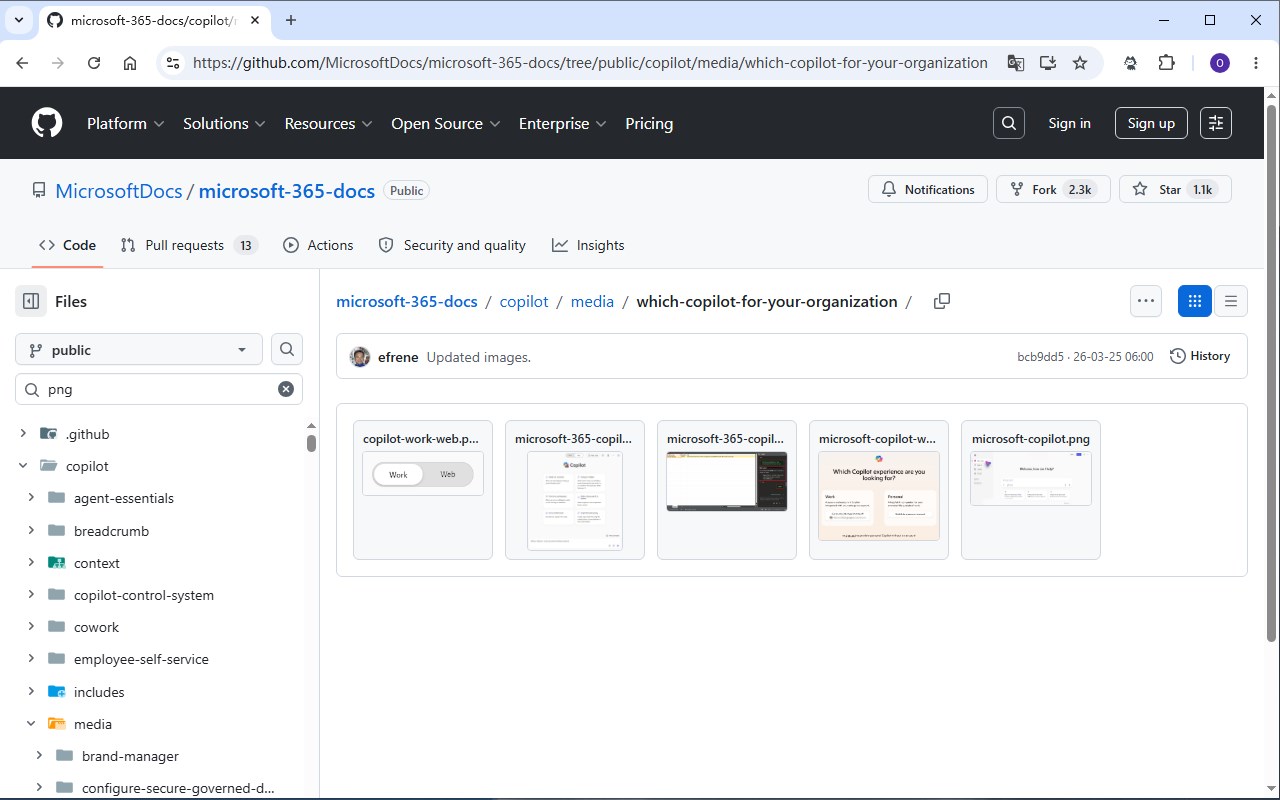This screenshot has width=1280, height=800.
Task: Open the command palette icon beside Sign up
Action: tap(1216, 123)
